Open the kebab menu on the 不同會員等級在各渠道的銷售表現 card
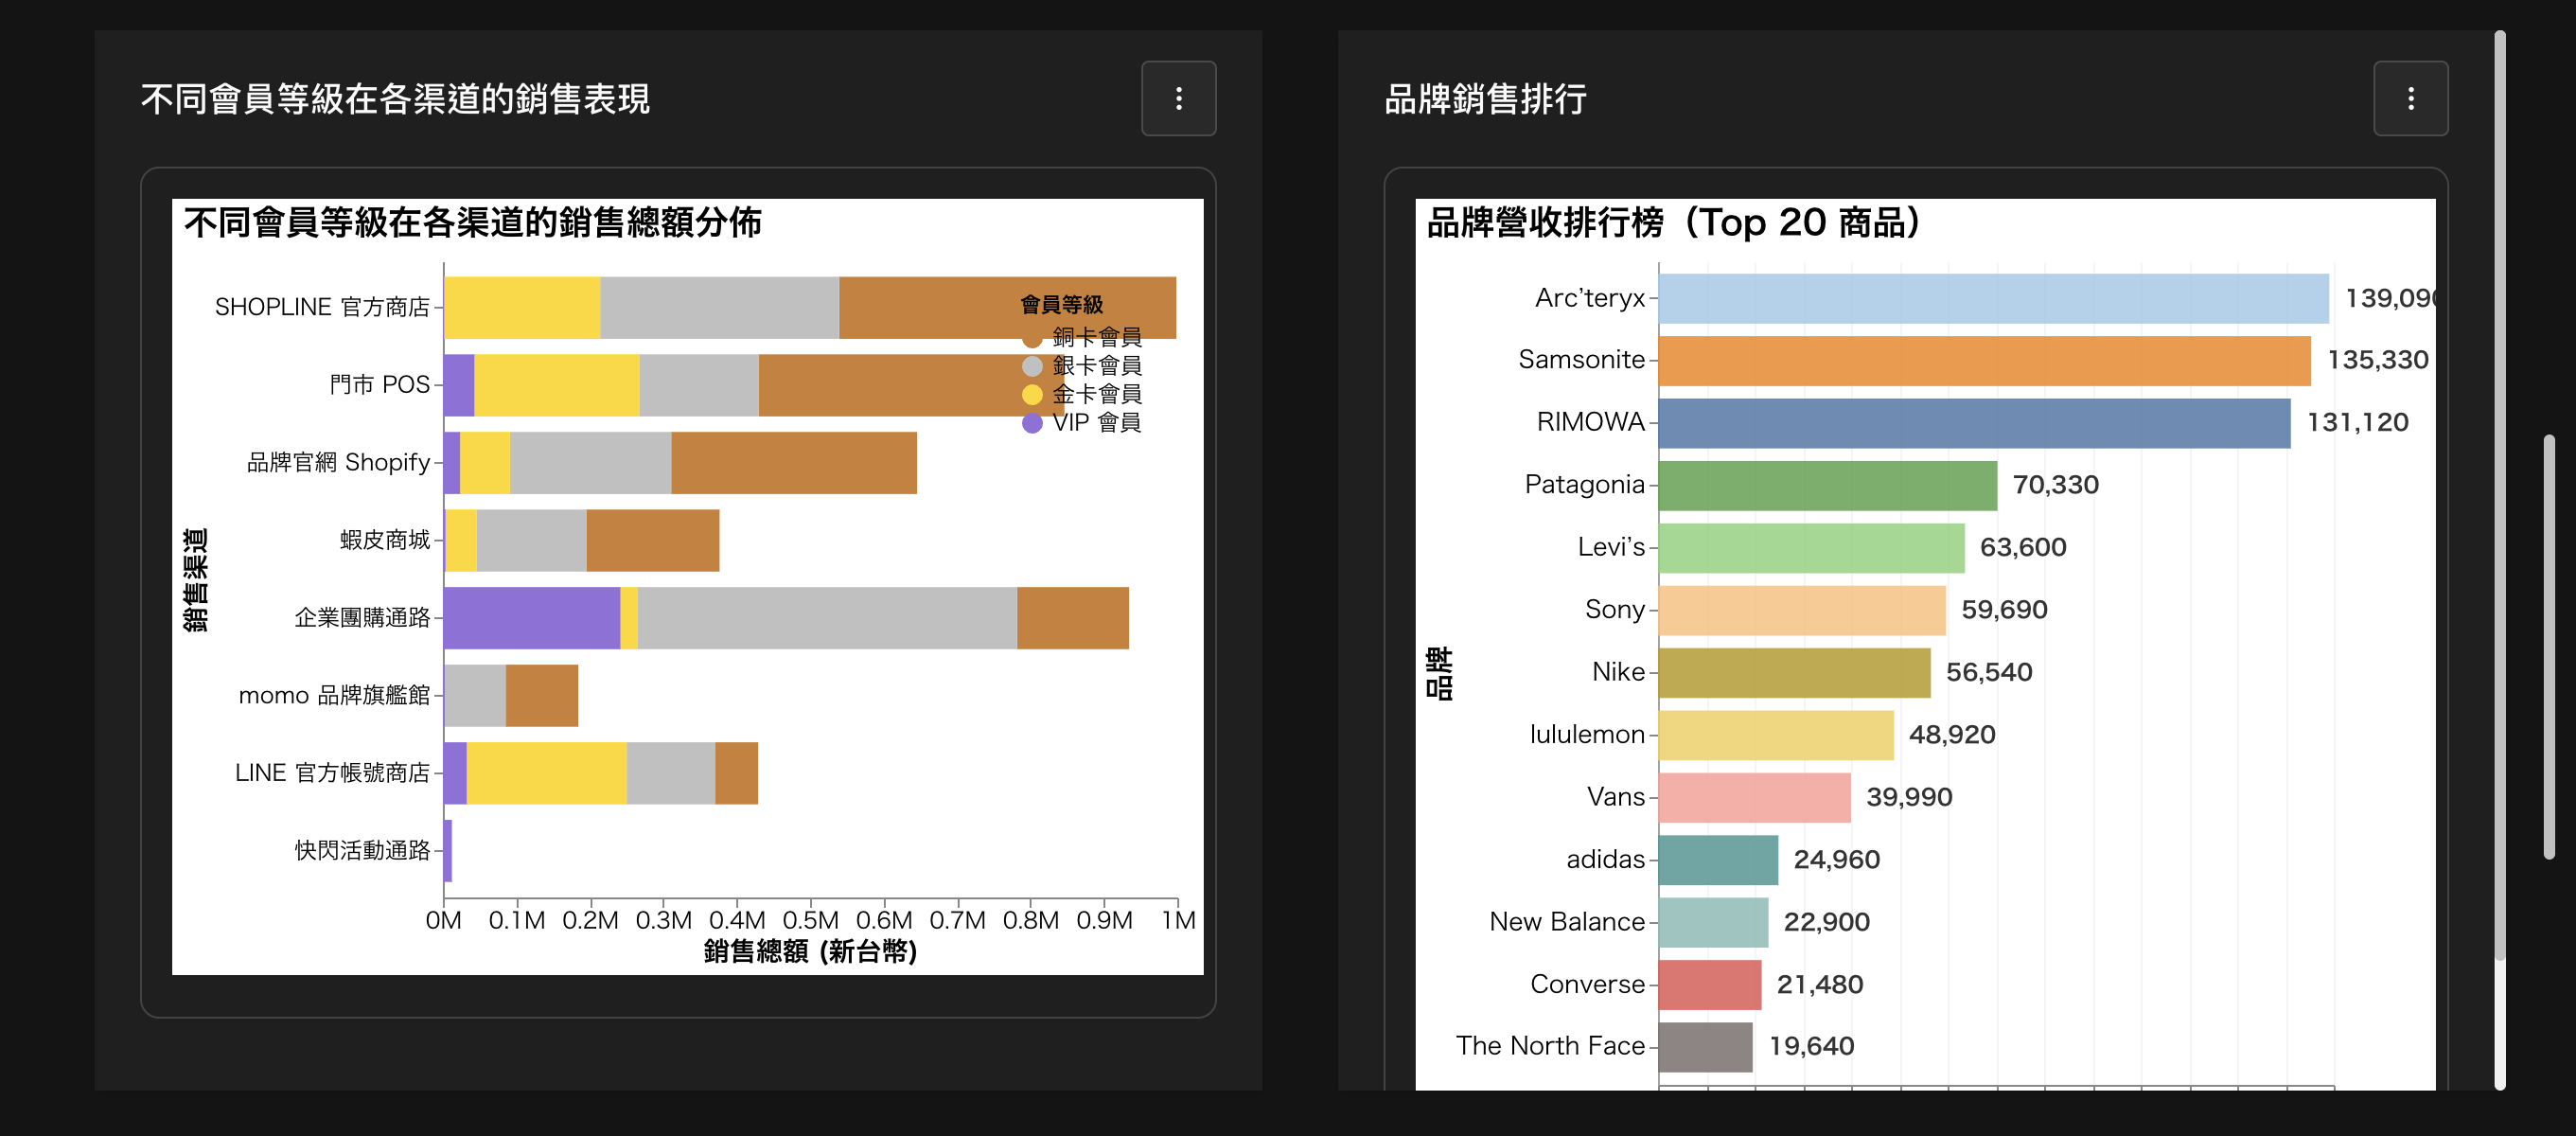The width and height of the screenshot is (2576, 1136). (x=1178, y=98)
